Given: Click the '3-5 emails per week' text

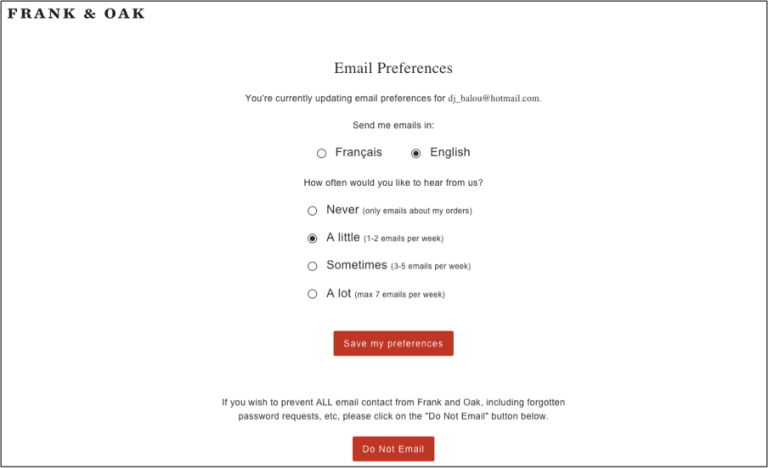Looking at the screenshot, I should tap(430, 267).
